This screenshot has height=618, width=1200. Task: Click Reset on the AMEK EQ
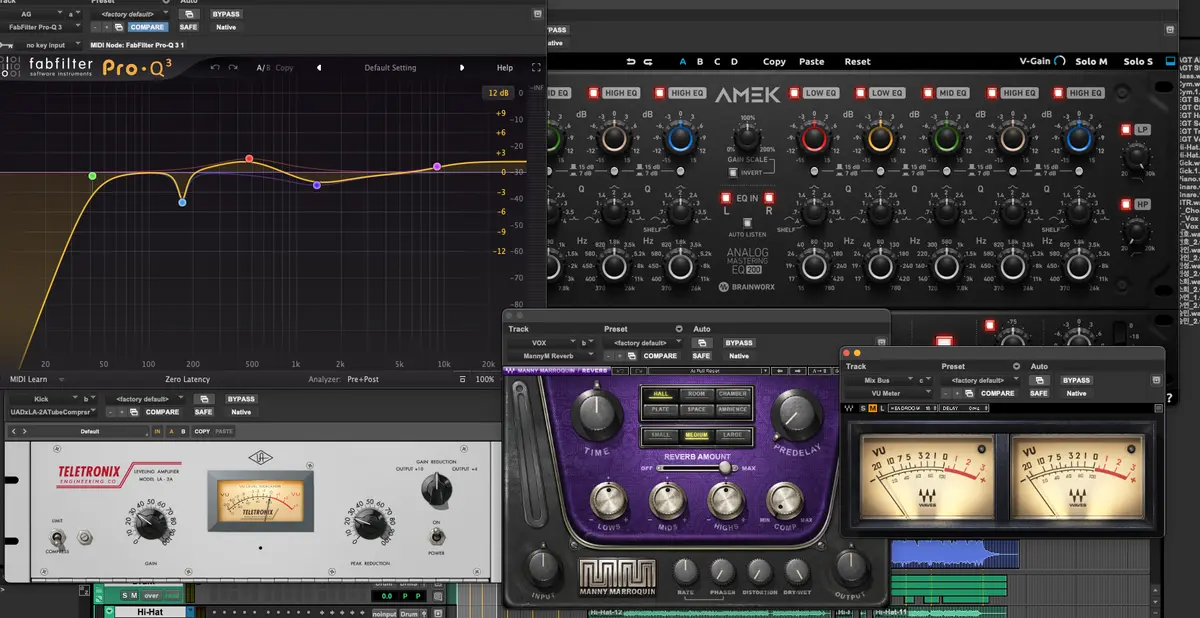pyautogui.click(x=858, y=61)
